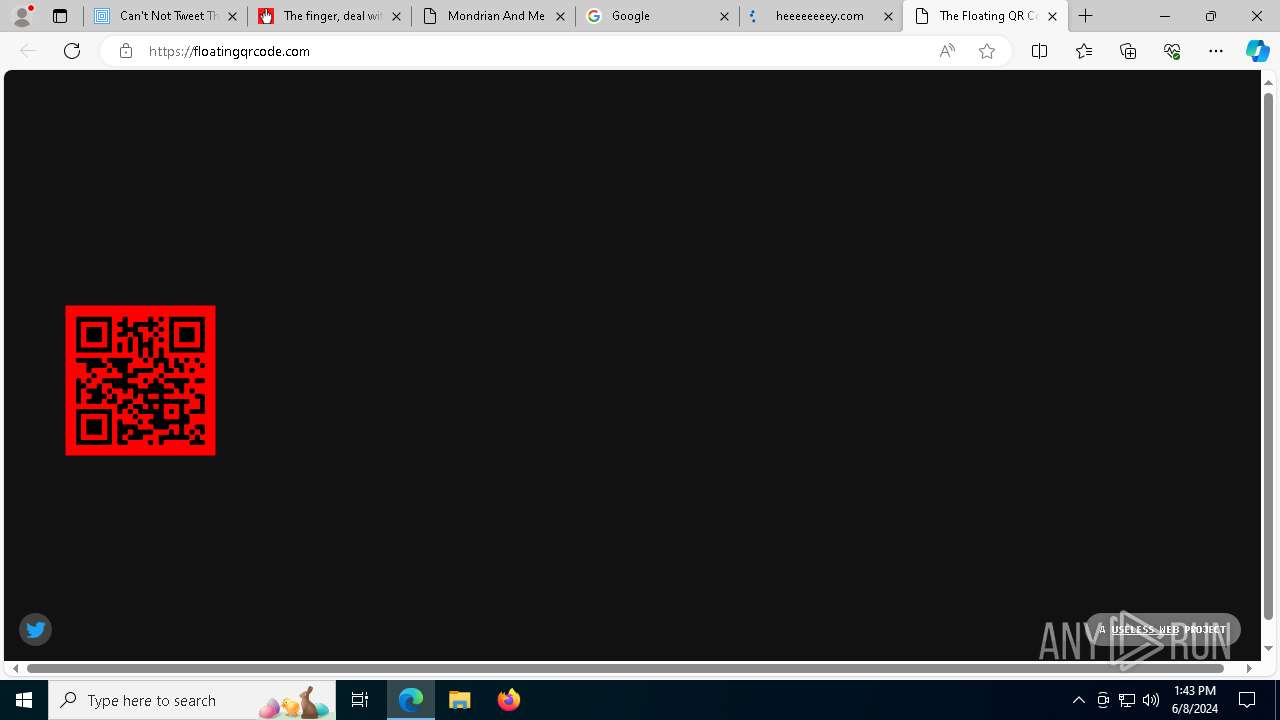Close the Mondrian And Me tab
The height and width of the screenshot is (720, 1280).
pyautogui.click(x=560, y=16)
